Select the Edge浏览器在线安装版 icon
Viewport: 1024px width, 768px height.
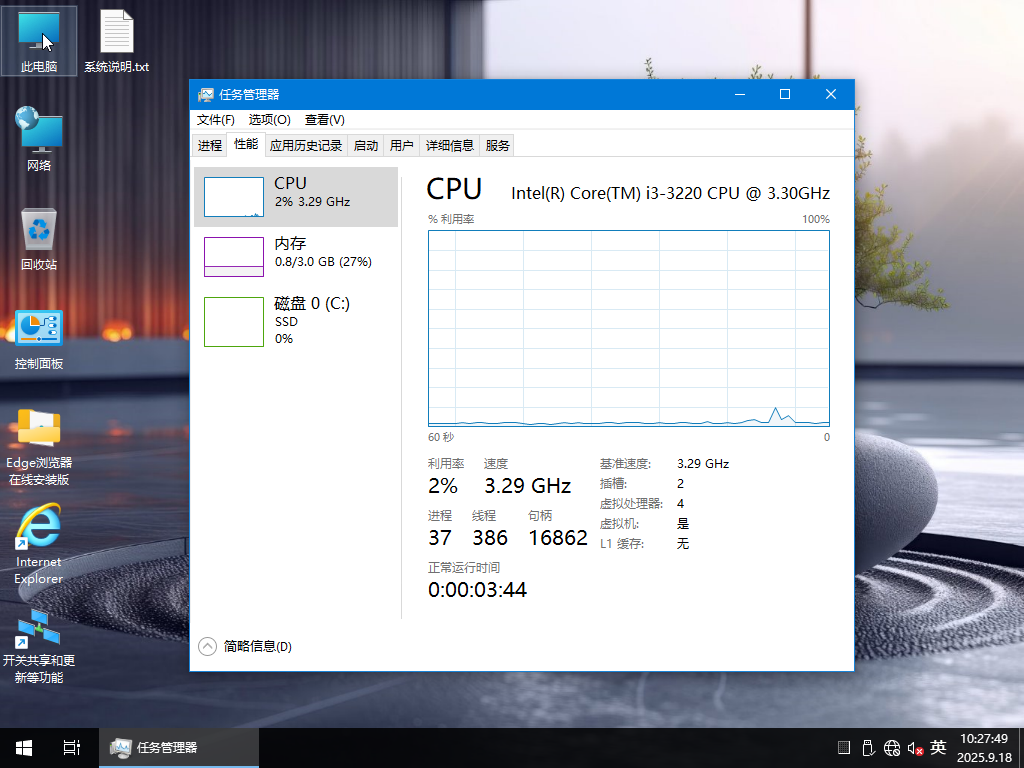coord(39,447)
